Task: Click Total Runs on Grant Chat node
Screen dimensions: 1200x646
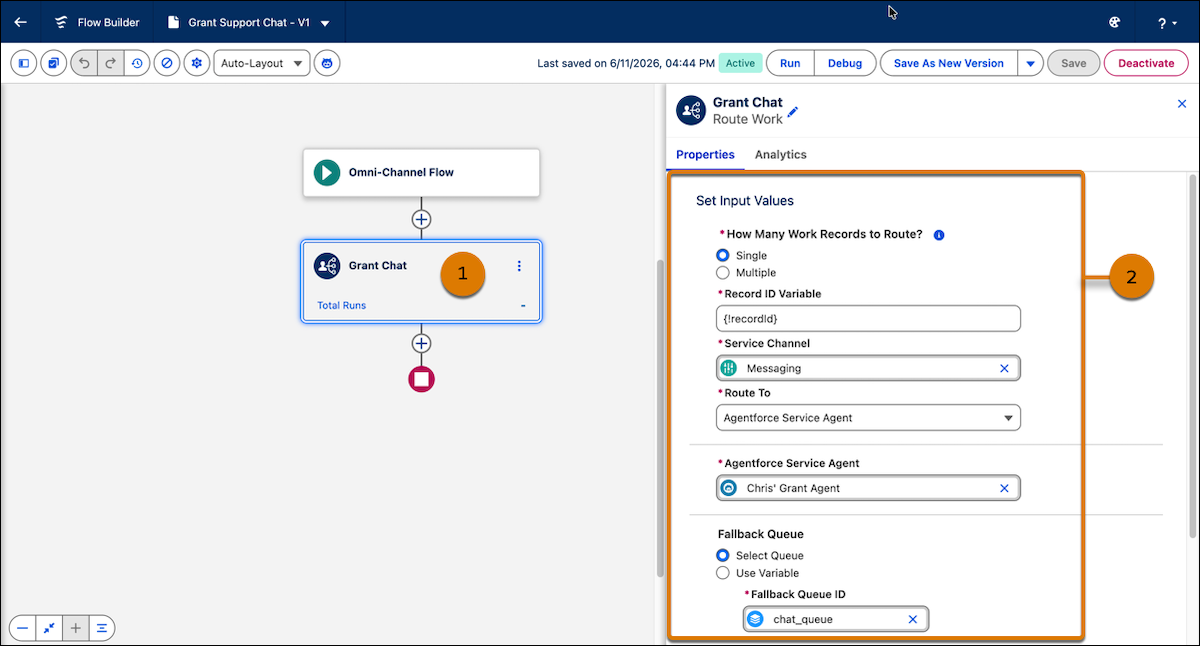Action: click(341, 305)
